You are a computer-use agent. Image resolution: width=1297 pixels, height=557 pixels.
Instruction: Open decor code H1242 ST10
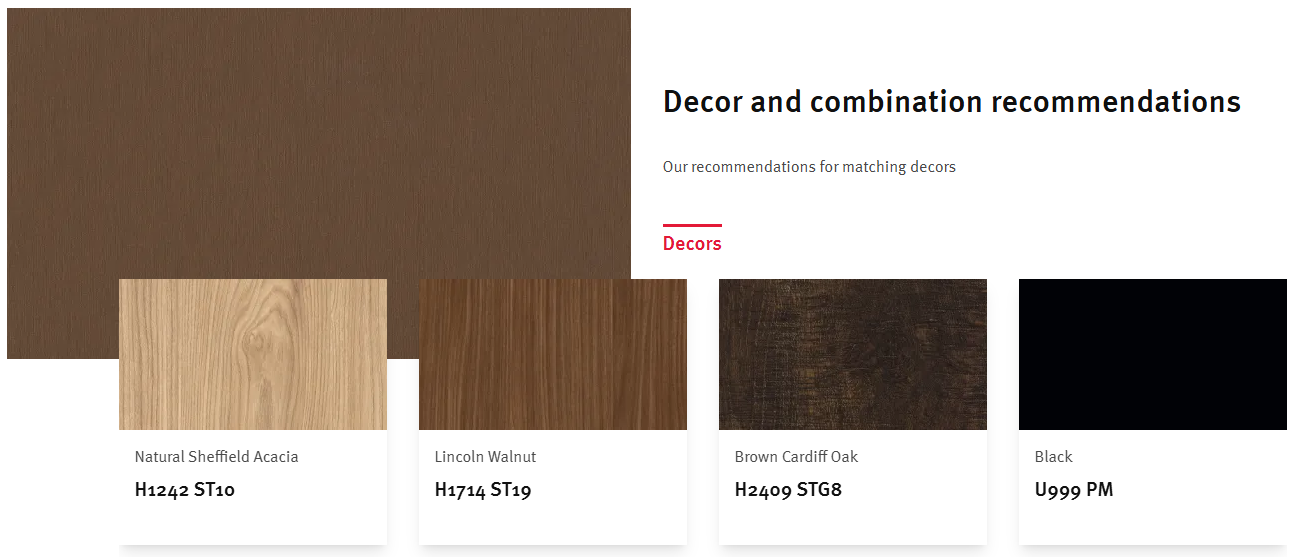185,490
